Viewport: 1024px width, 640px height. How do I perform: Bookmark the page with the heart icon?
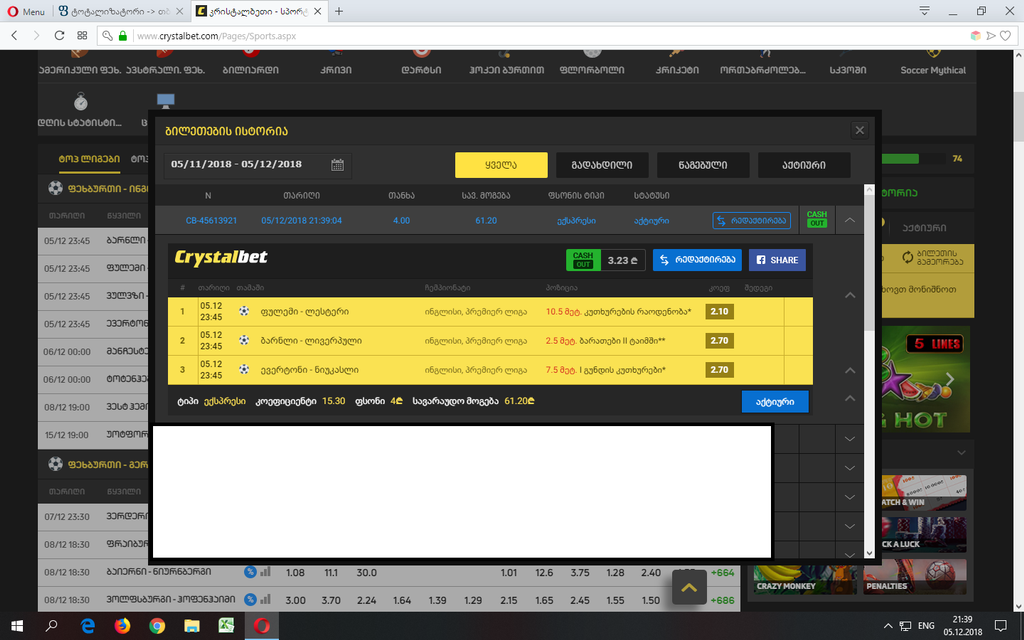[x=1006, y=36]
